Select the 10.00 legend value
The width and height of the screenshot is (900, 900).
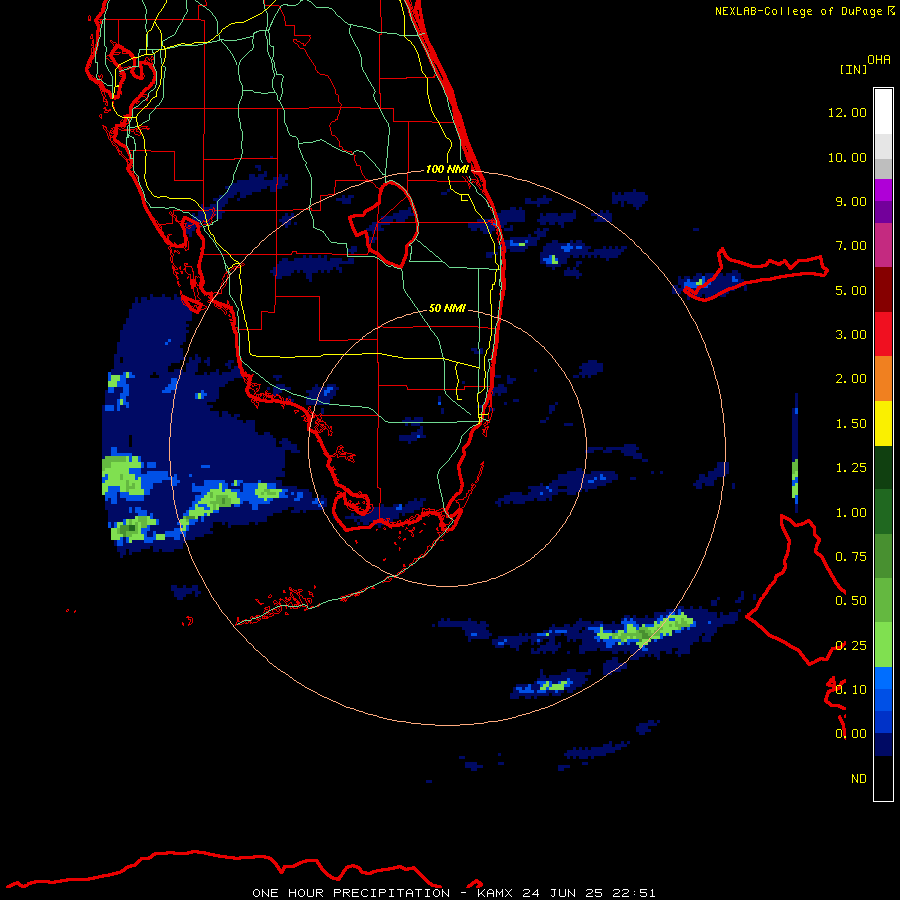847,157
